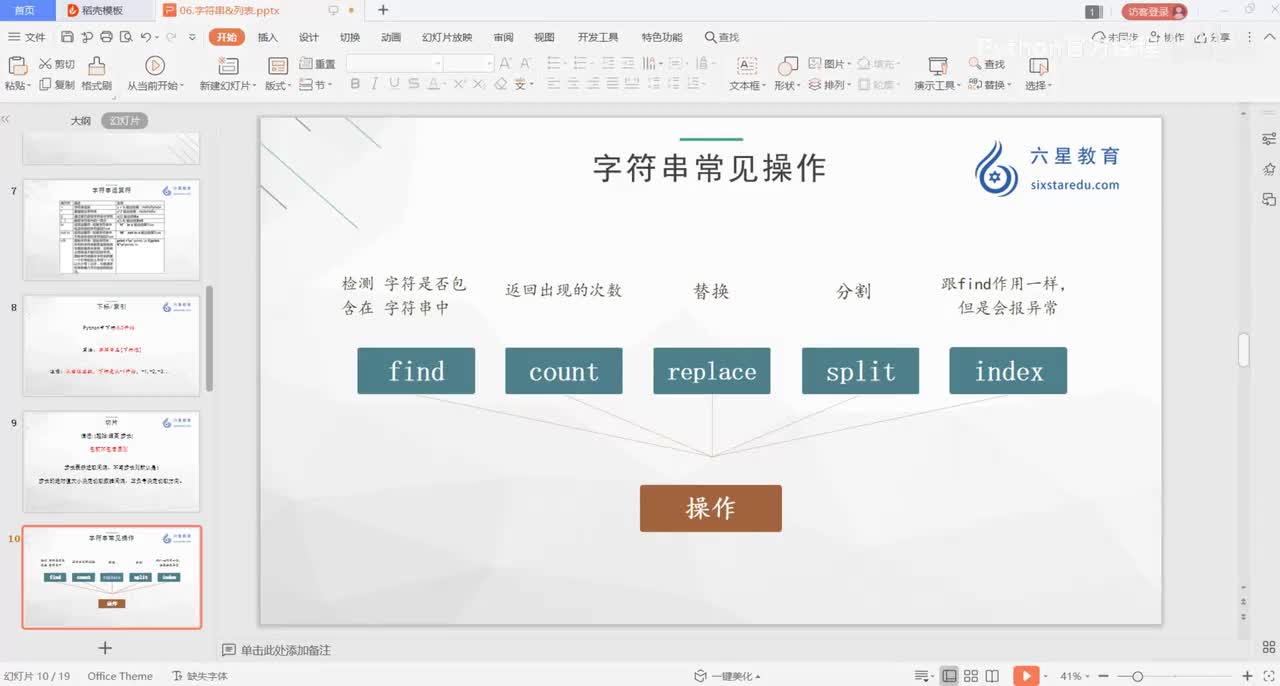The image size is (1280, 686).
Task: Switch to Slide Show (幻灯片放映) tab
Action: coord(447,37)
